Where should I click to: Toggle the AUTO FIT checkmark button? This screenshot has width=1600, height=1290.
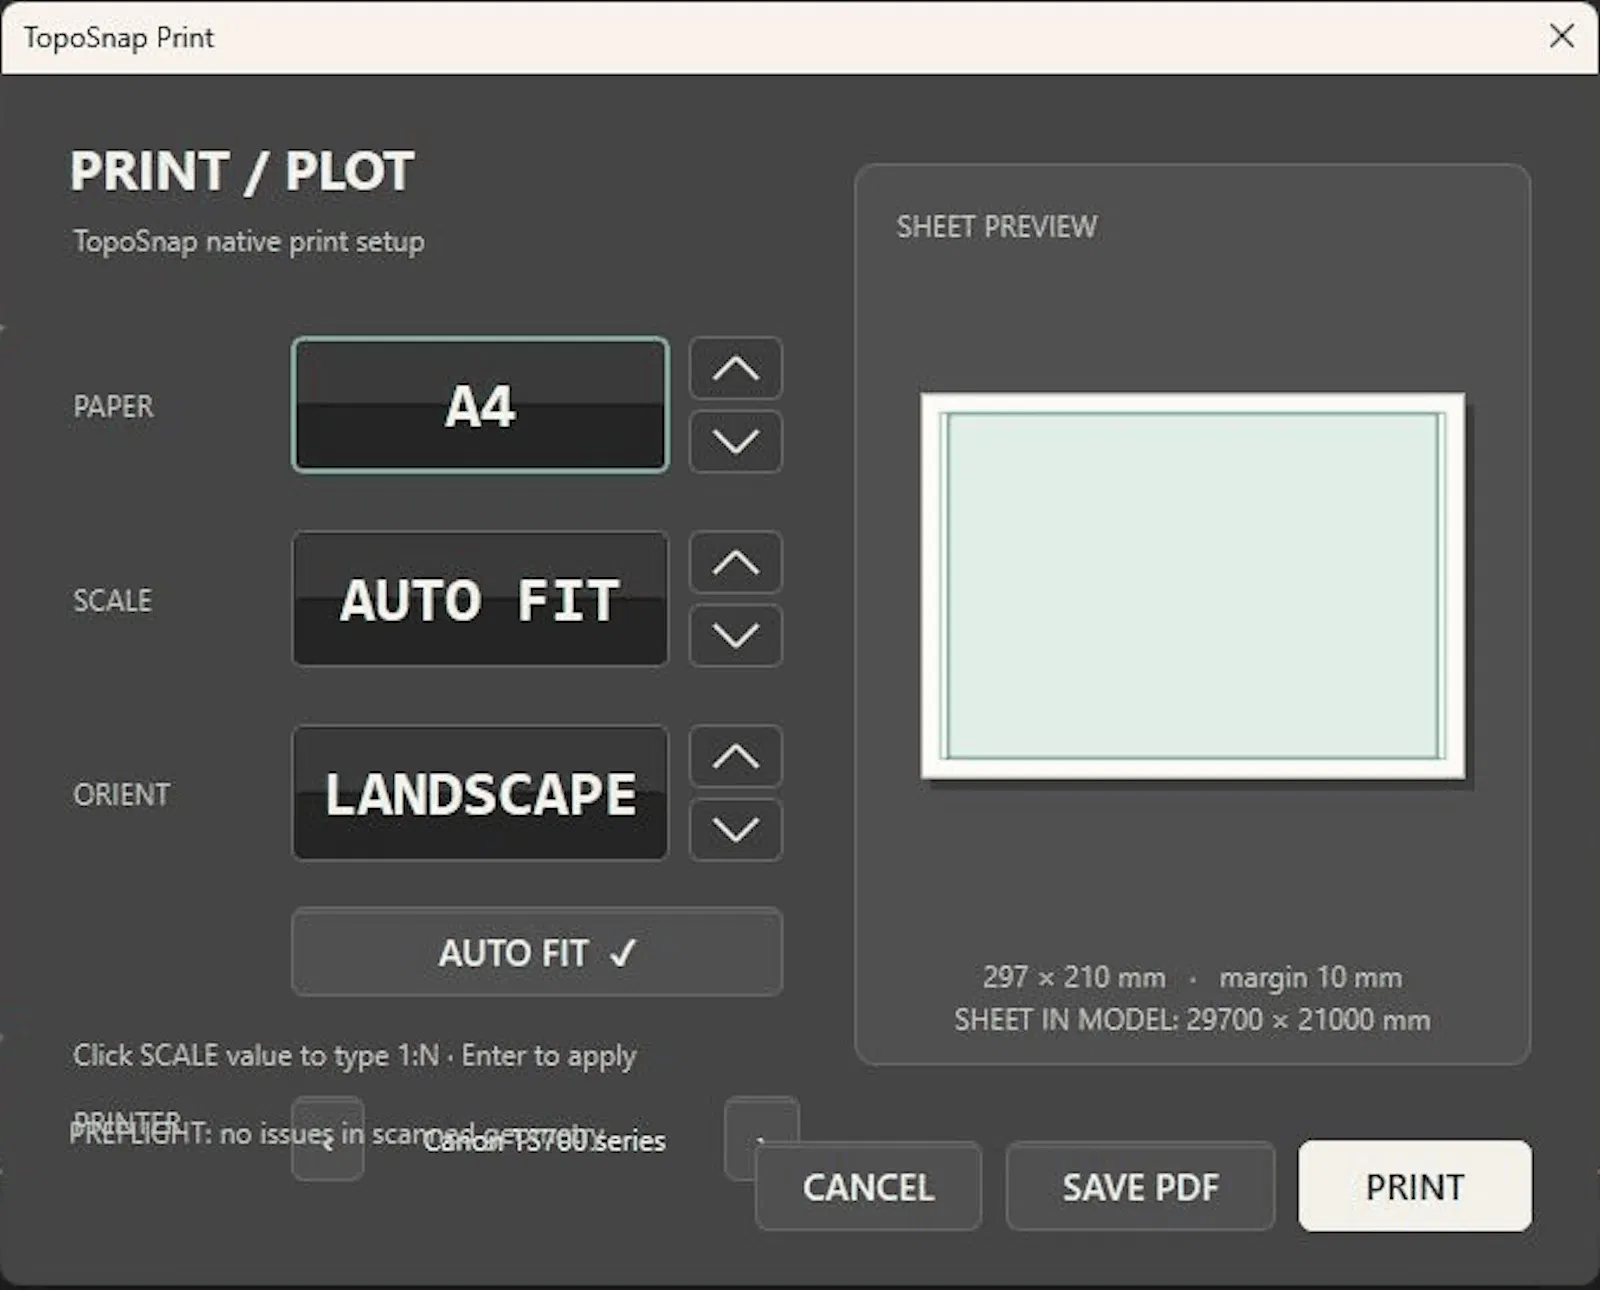click(537, 952)
